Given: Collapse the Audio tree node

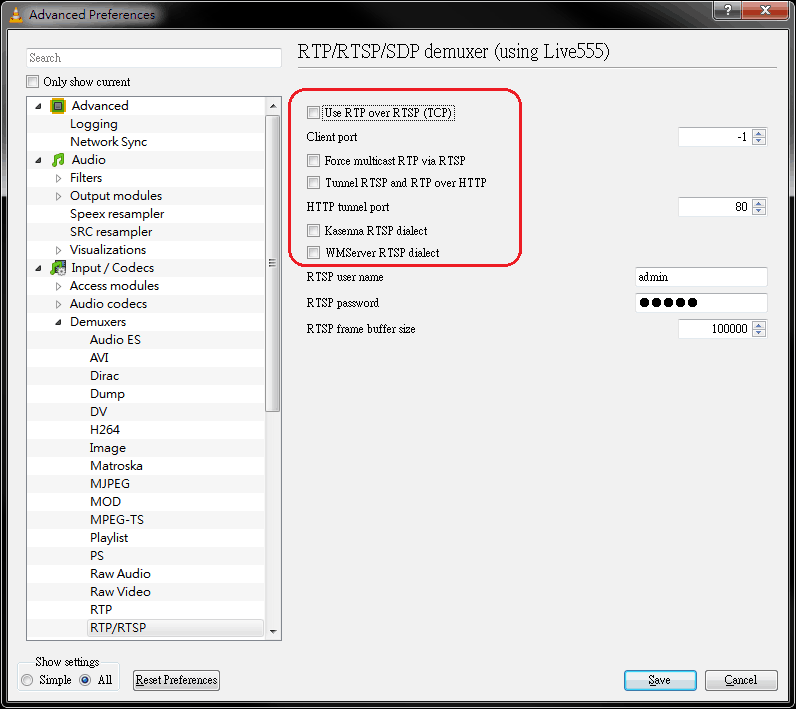Looking at the screenshot, I should coord(39,160).
